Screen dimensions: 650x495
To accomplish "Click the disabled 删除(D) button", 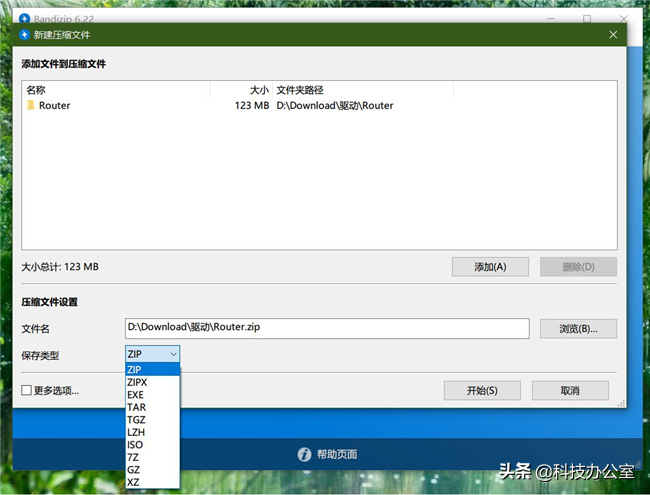I will point(578,267).
